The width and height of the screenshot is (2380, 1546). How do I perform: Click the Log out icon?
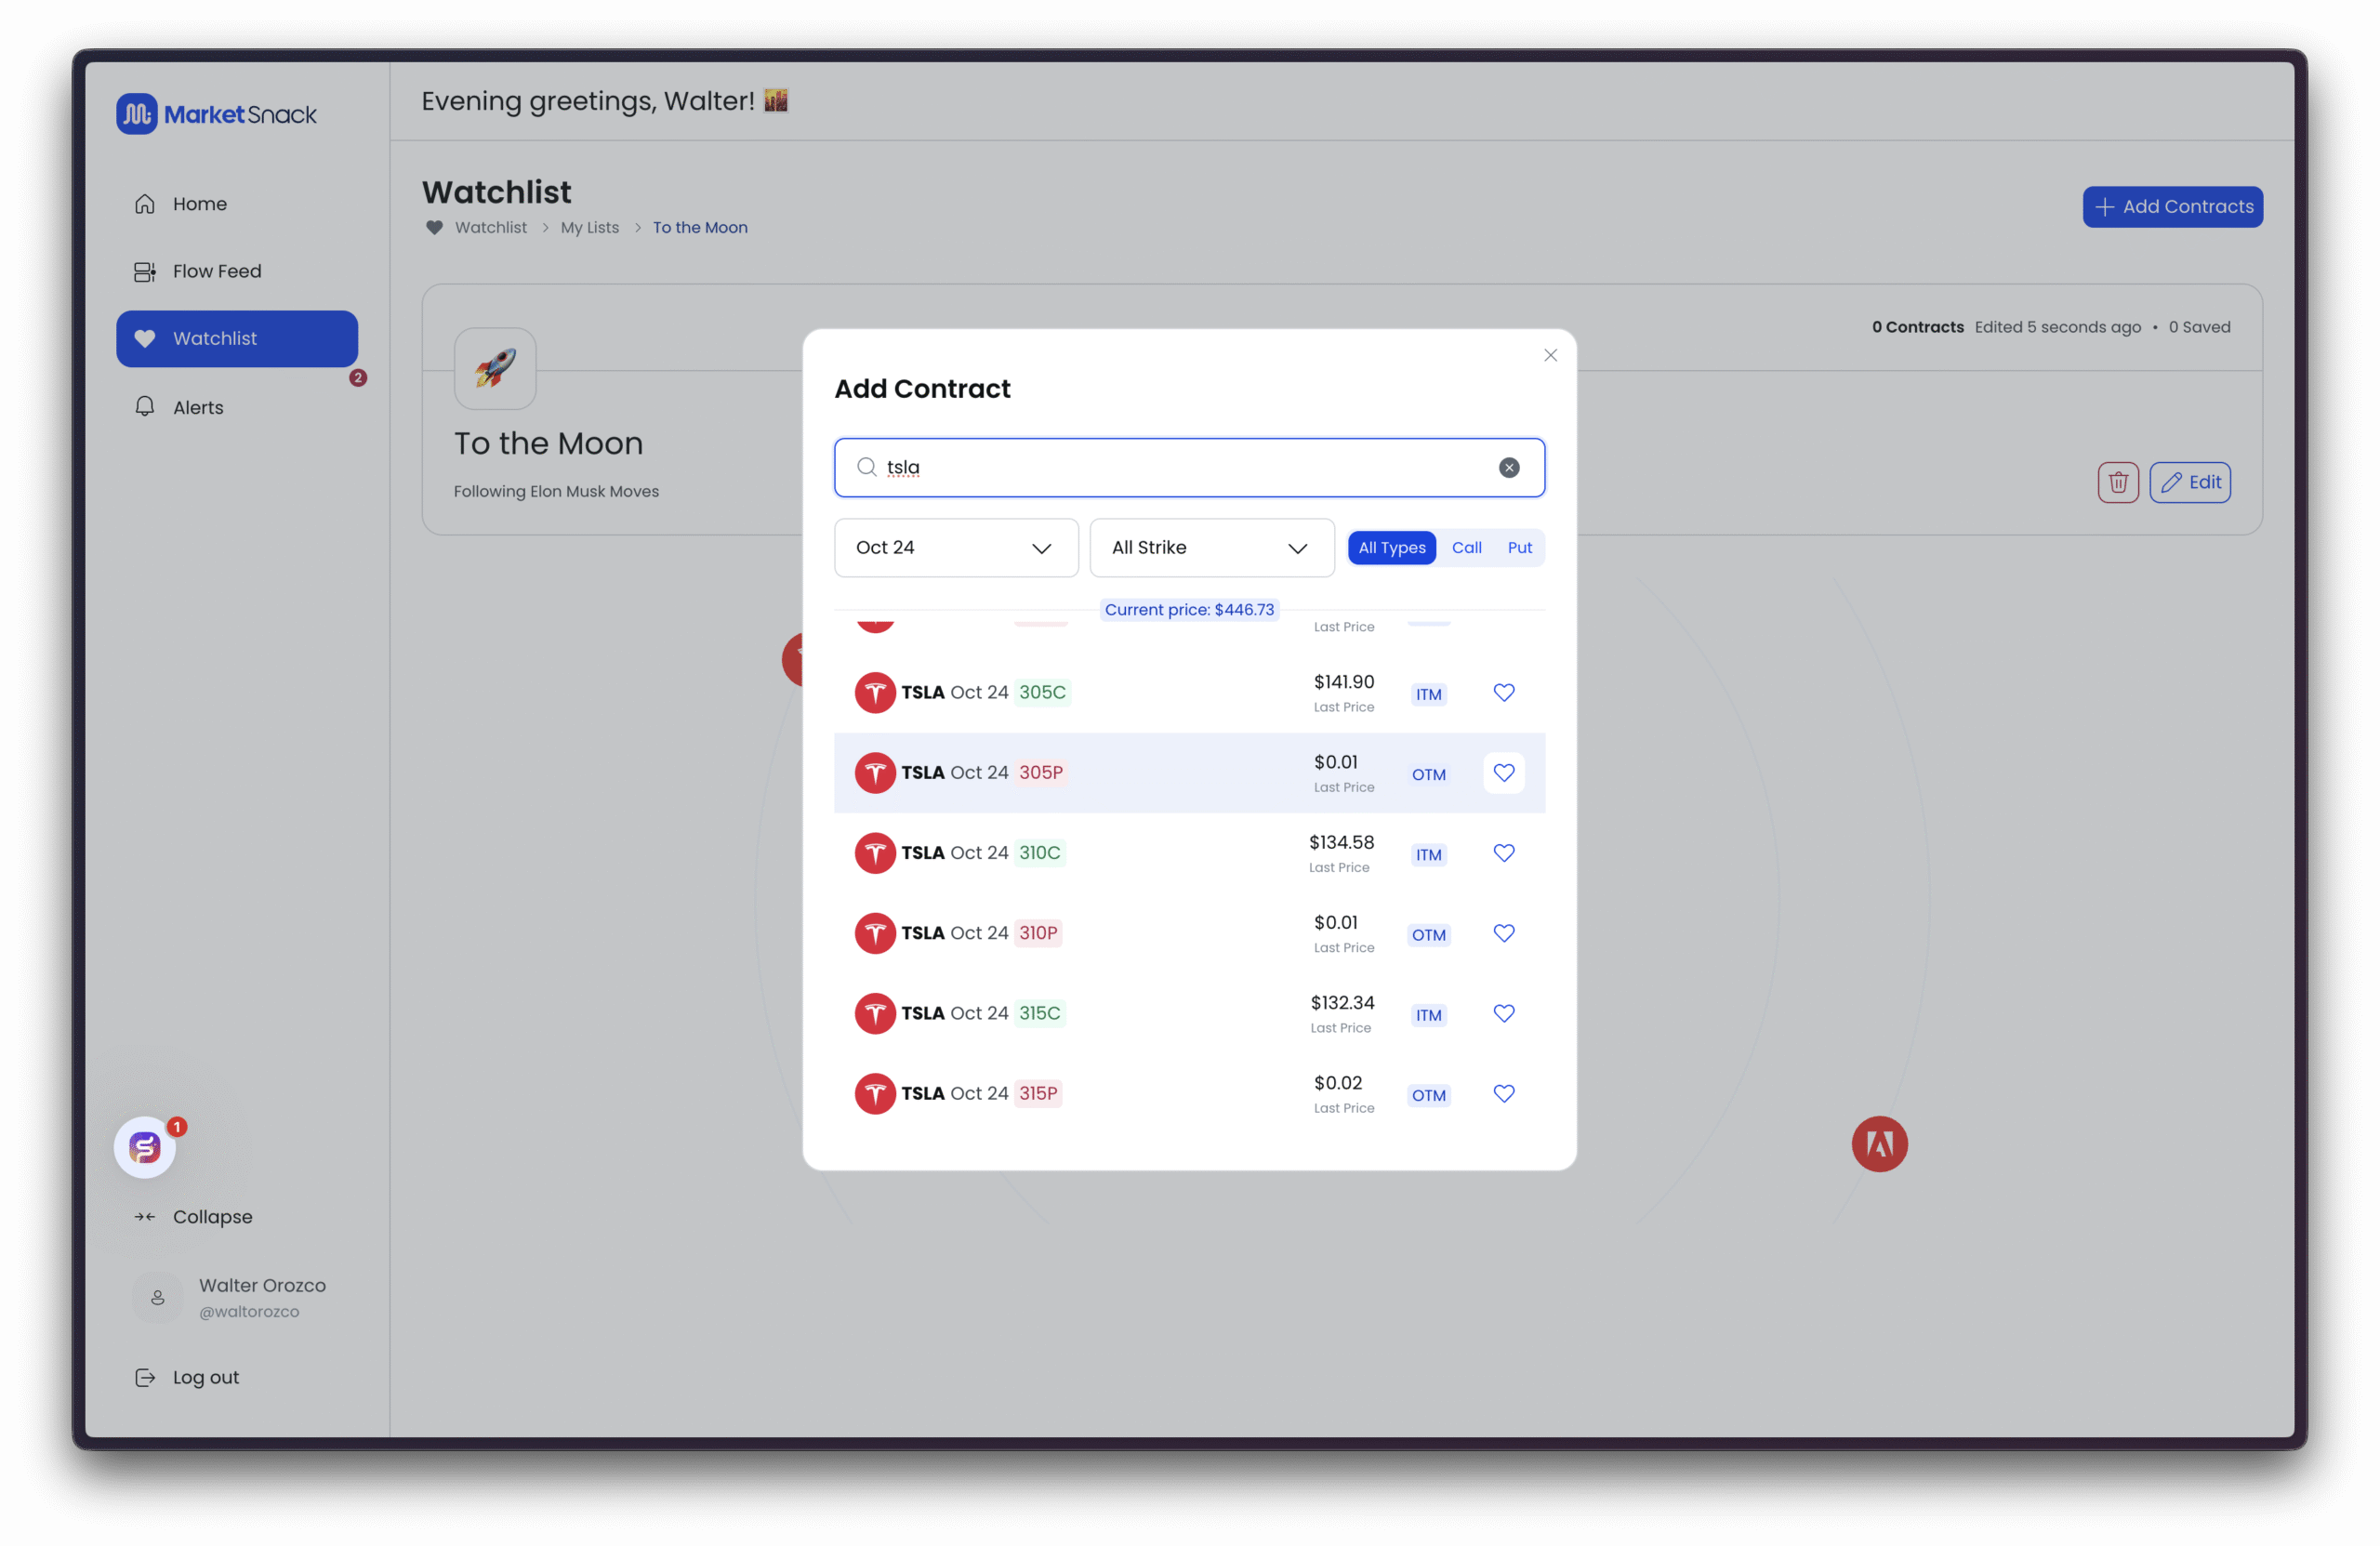click(x=145, y=1376)
